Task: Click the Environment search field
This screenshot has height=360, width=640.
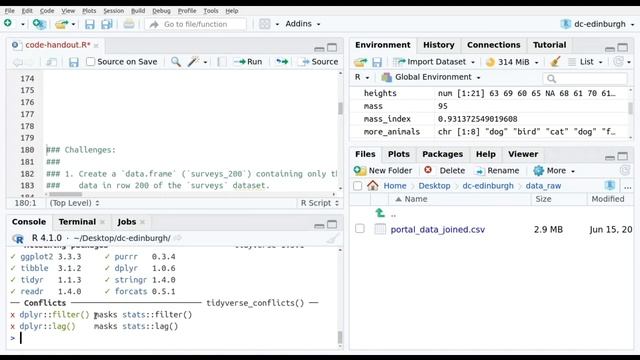Action: [585, 78]
